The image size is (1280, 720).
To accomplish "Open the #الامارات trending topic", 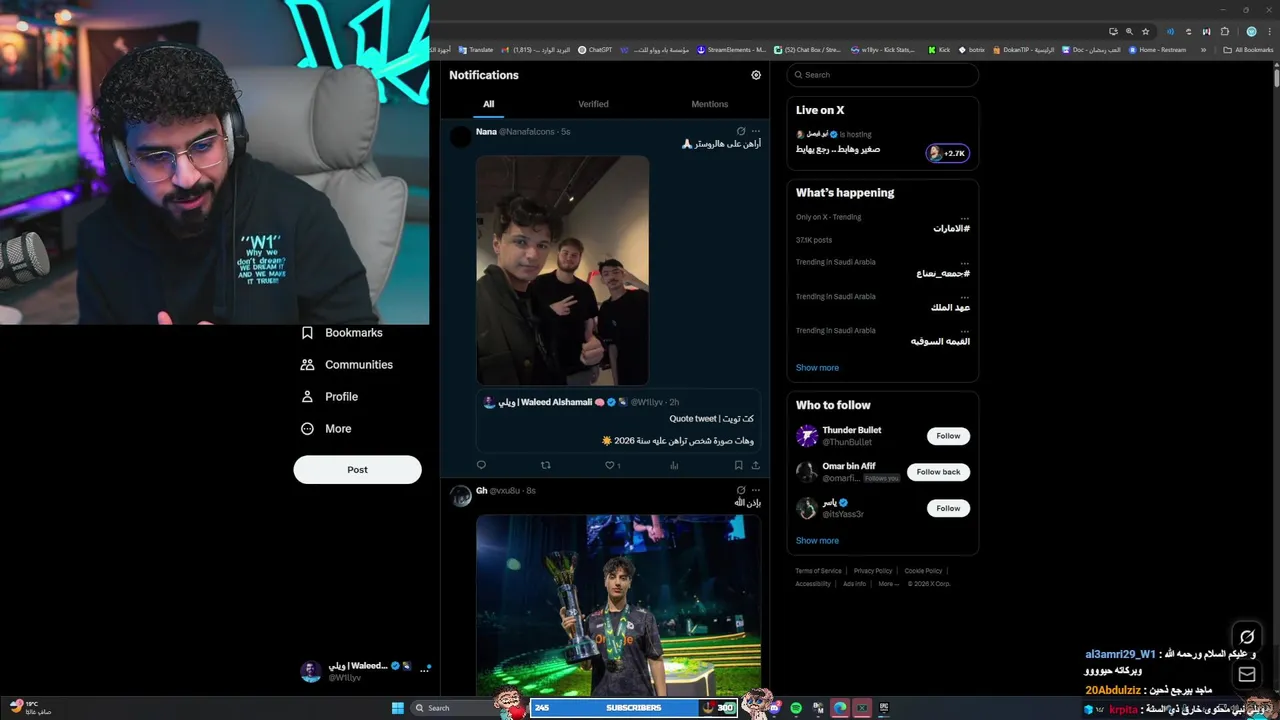I will click(951, 229).
